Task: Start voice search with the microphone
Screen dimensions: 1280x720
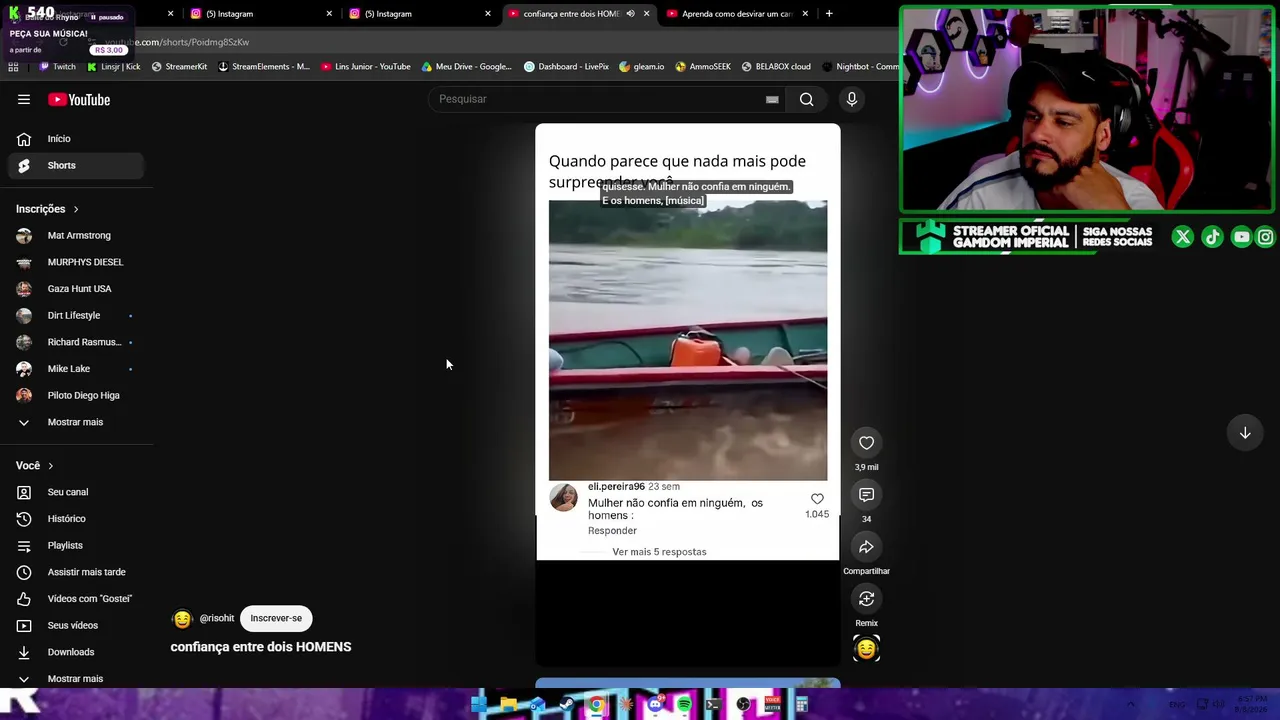Action: coord(852,99)
